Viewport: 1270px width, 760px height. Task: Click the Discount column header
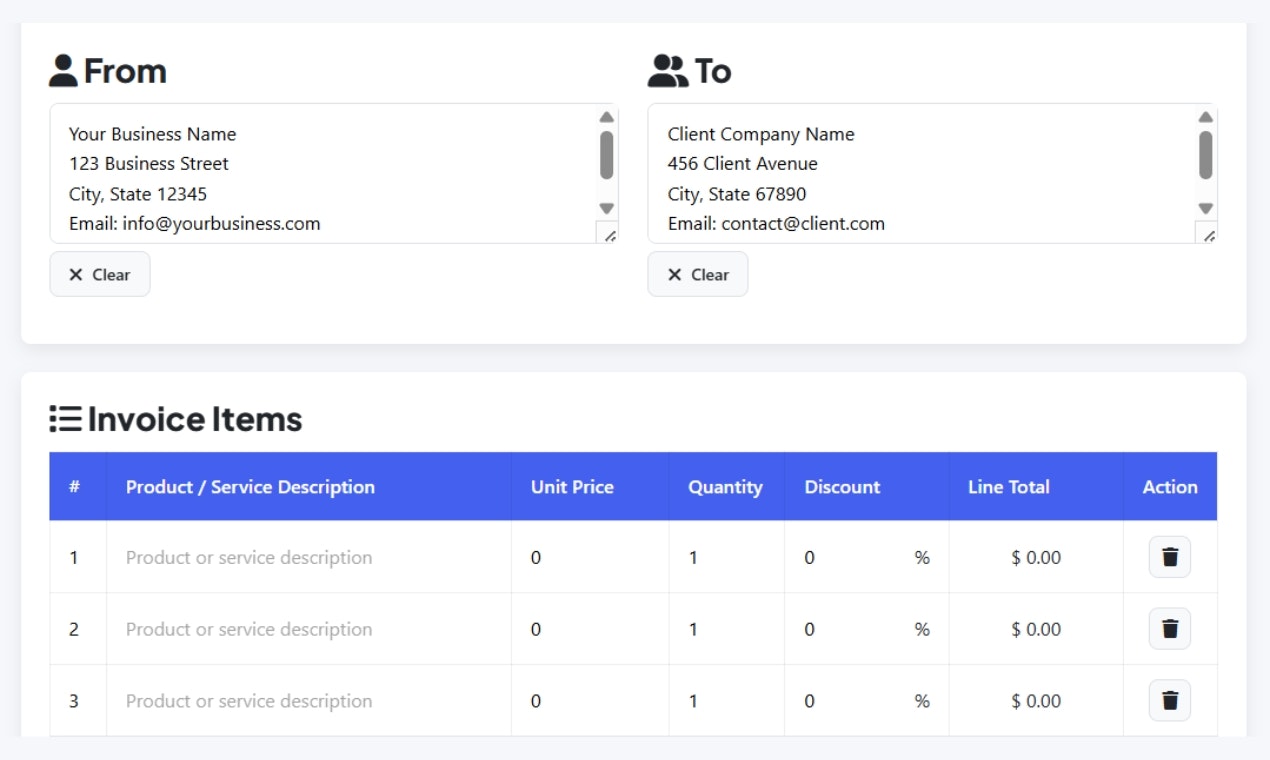[842, 487]
